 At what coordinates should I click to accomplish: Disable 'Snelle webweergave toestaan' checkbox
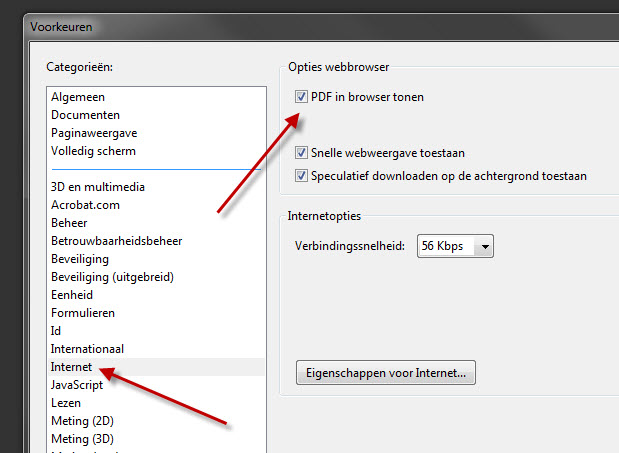[301, 153]
